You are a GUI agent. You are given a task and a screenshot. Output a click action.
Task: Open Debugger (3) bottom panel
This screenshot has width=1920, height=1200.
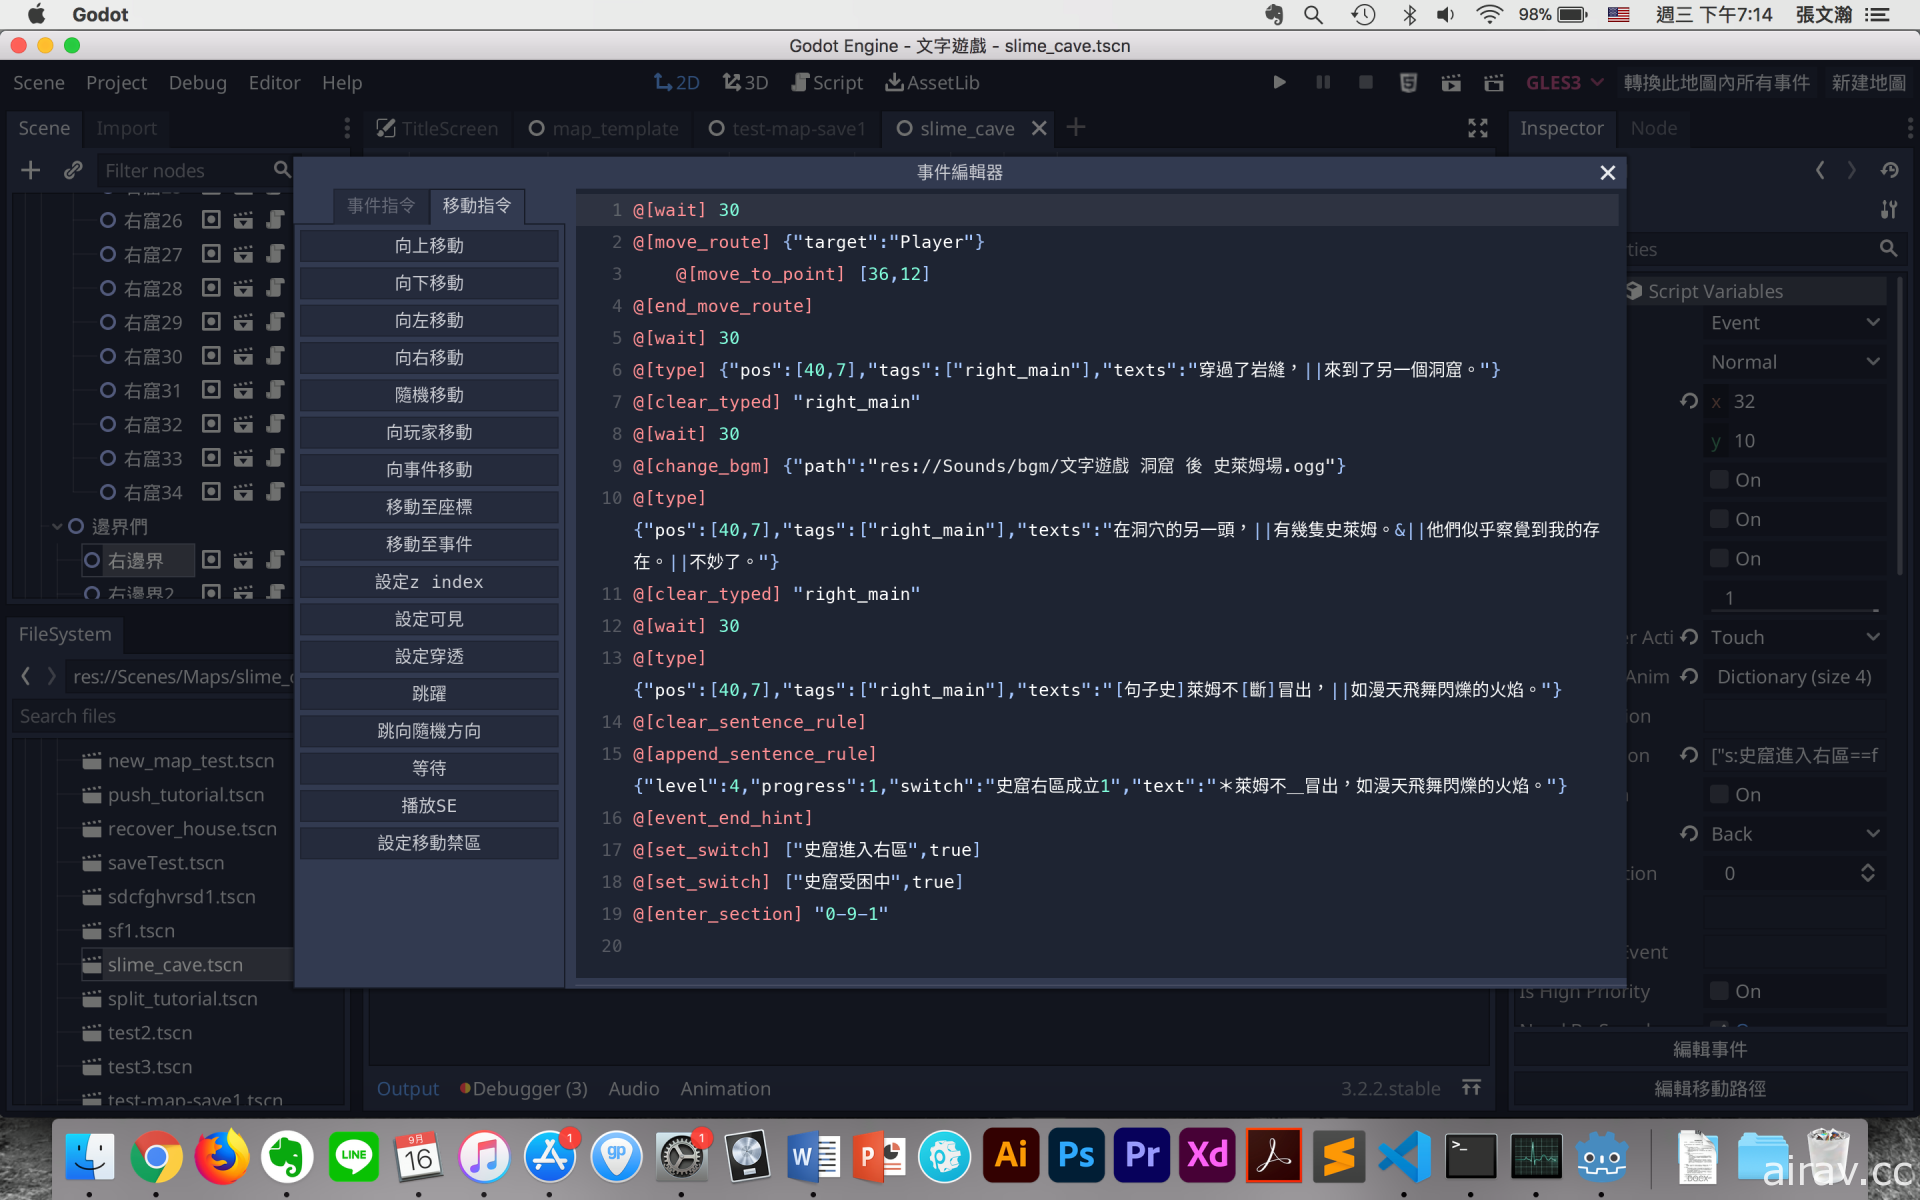point(524,1088)
